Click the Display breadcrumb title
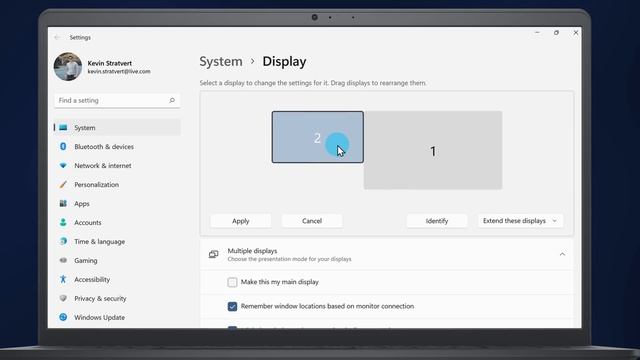Screen dimensions: 640x360 point(284,62)
